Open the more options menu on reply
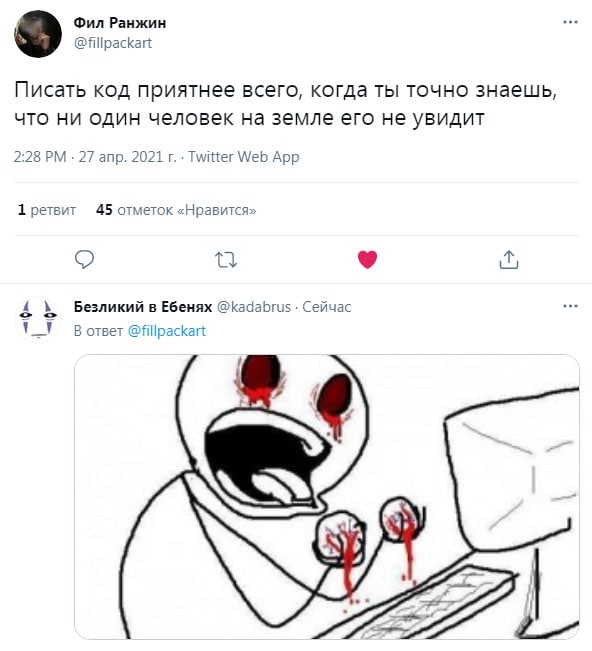The image size is (592, 651). [x=570, y=306]
